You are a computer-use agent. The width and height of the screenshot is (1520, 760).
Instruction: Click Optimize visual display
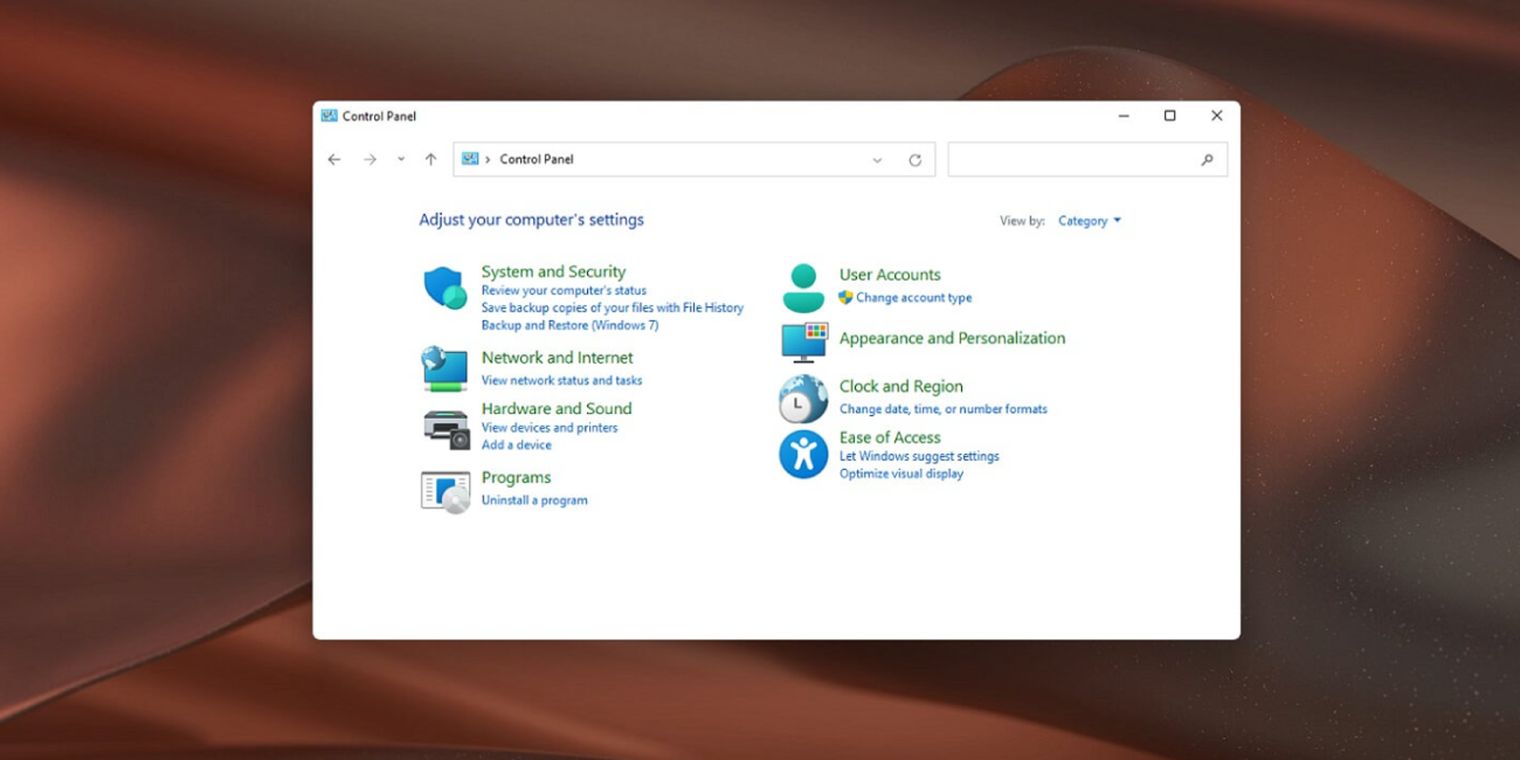click(x=901, y=474)
